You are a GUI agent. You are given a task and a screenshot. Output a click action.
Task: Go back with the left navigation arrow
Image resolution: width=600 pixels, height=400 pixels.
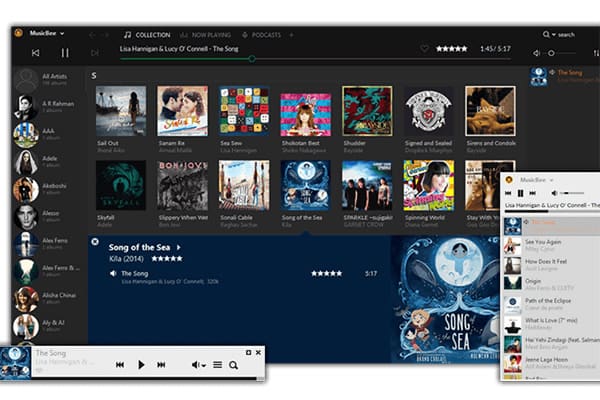(x=92, y=35)
